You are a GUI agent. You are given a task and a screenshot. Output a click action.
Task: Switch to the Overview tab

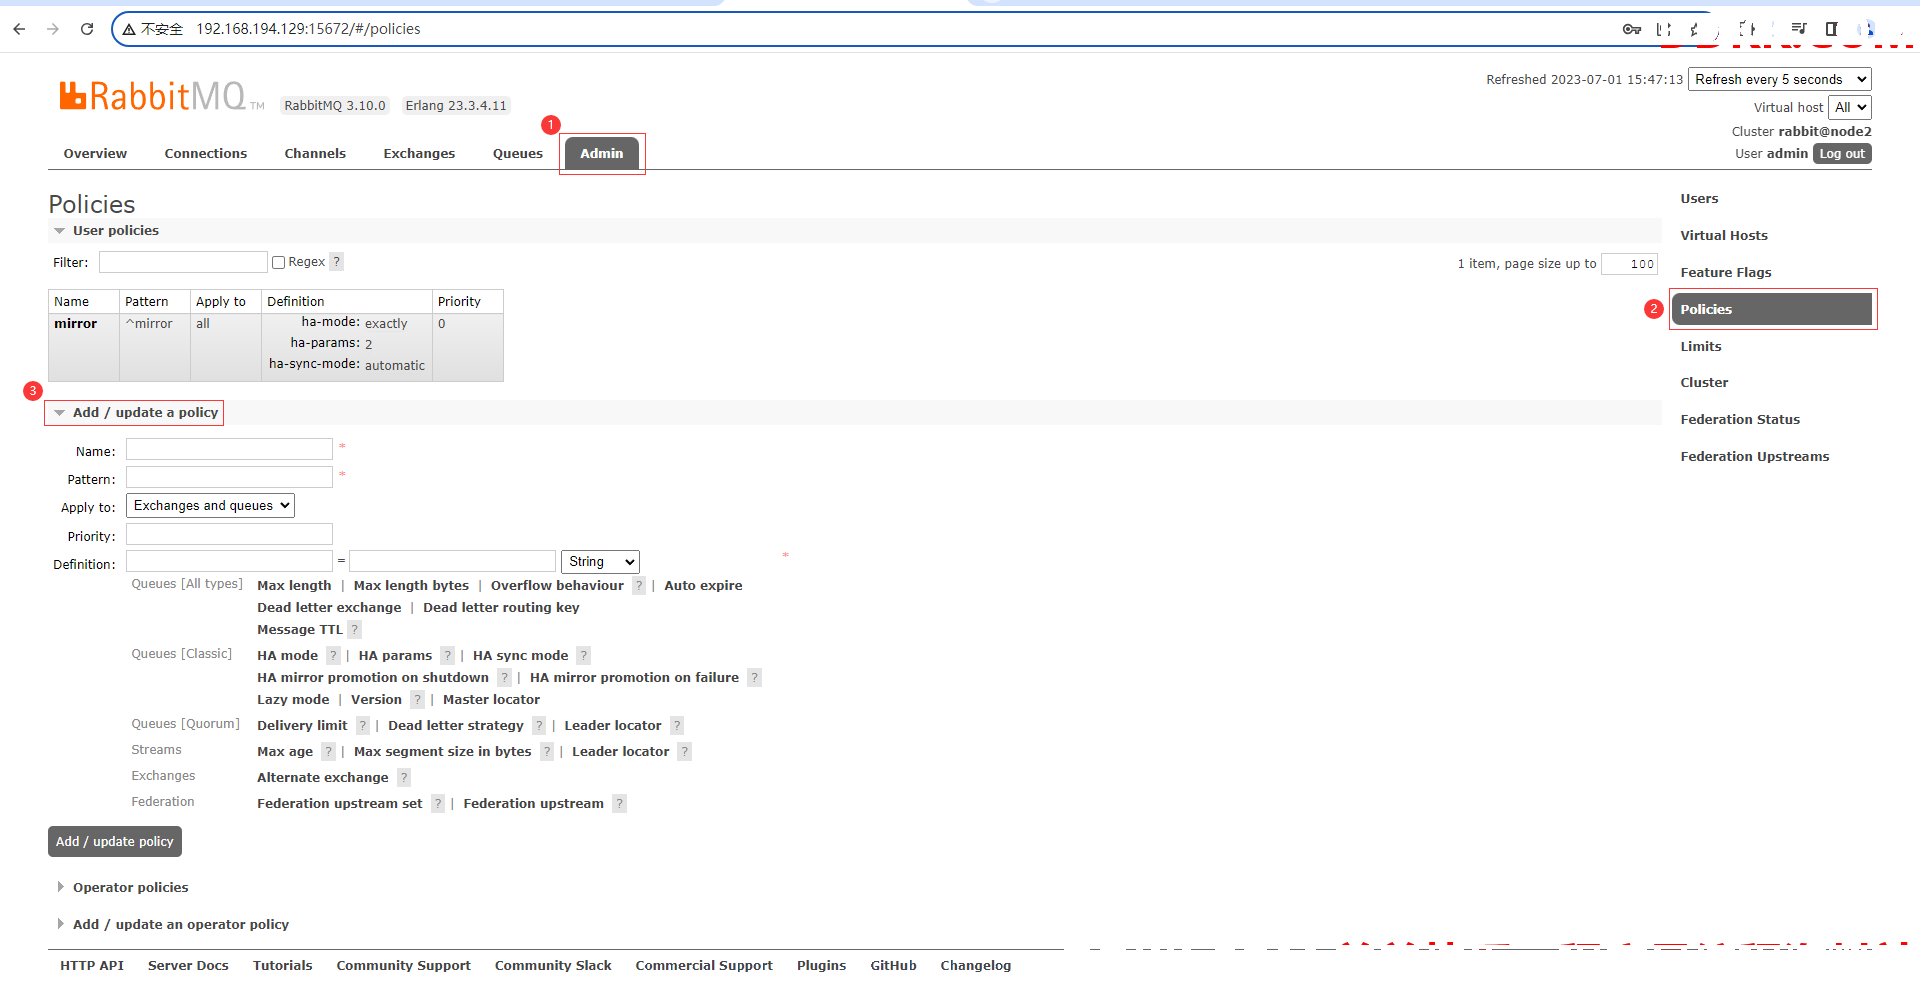[95, 154]
